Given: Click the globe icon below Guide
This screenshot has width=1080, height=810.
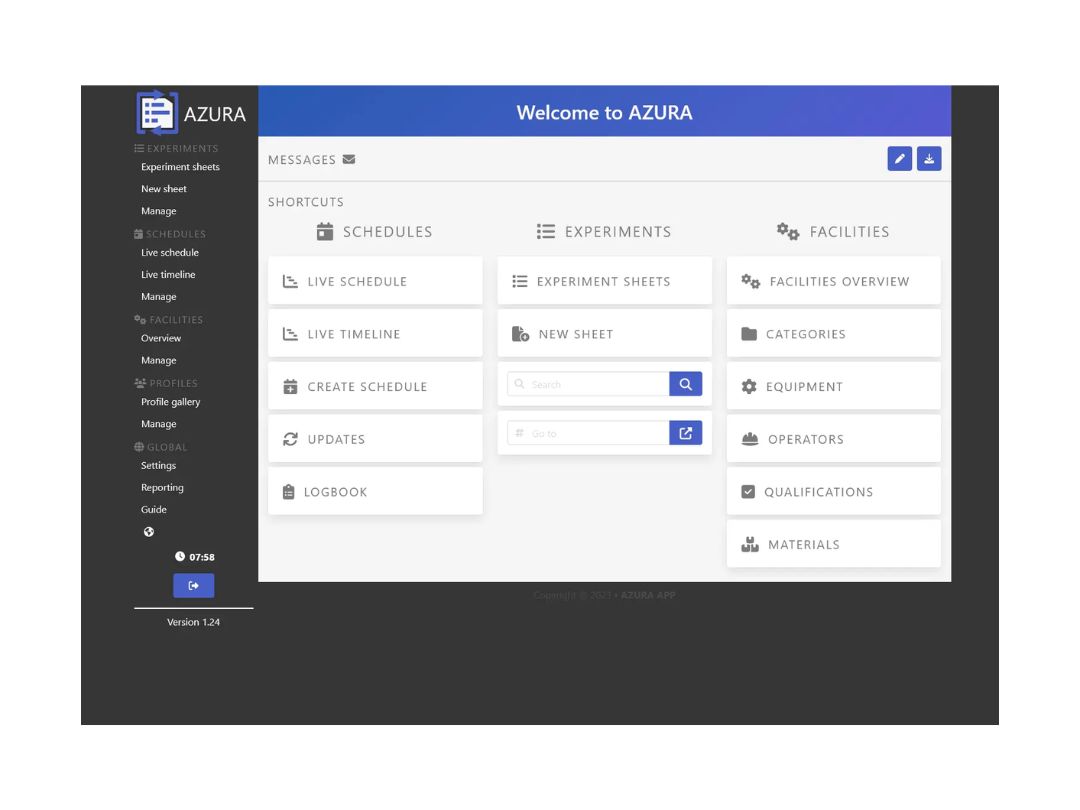Looking at the screenshot, I should pos(149,532).
